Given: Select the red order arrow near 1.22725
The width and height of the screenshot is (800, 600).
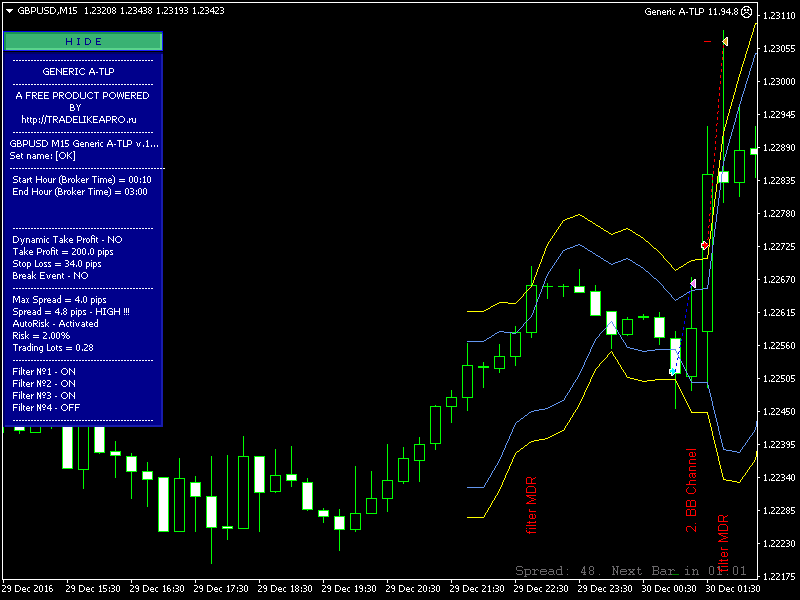Looking at the screenshot, I should [705, 245].
